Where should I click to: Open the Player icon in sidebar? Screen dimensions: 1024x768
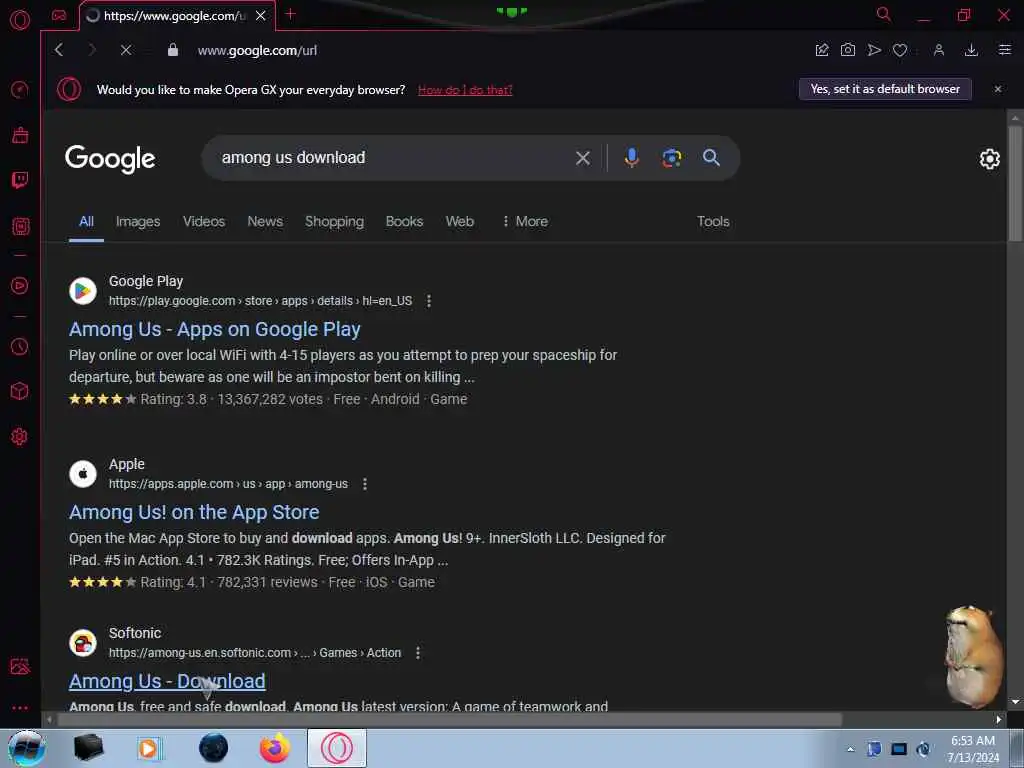click(20, 285)
